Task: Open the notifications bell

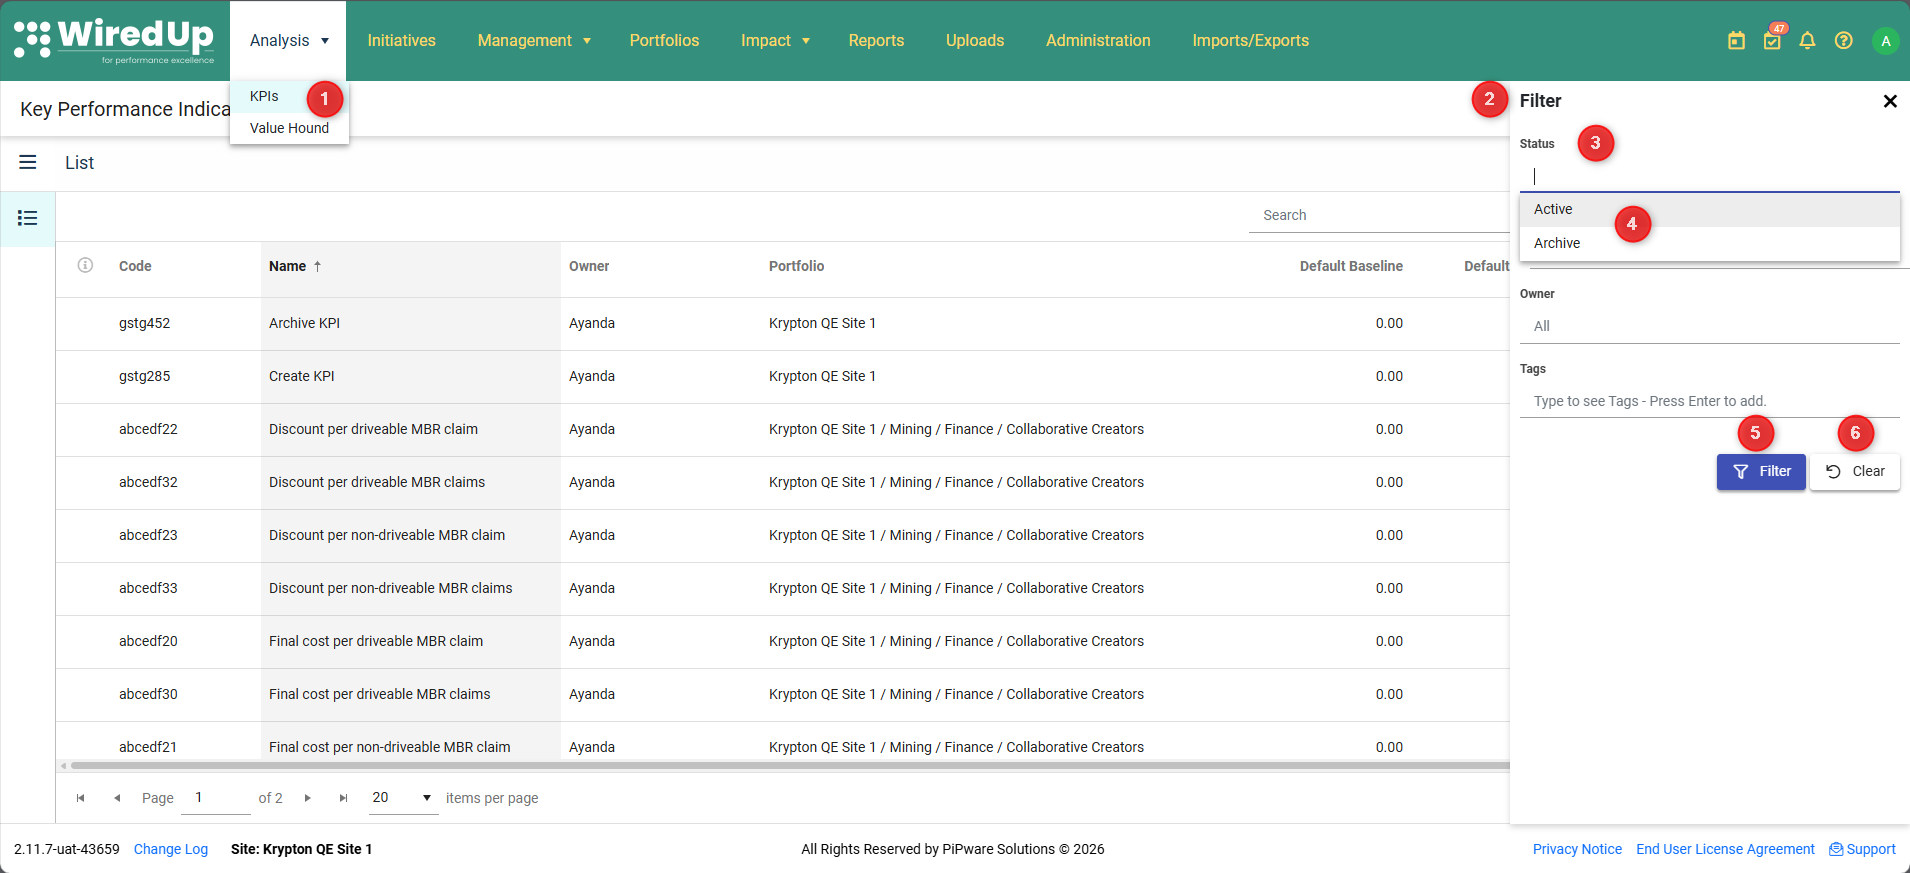Action: pyautogui.click(x=1807, y=41)
